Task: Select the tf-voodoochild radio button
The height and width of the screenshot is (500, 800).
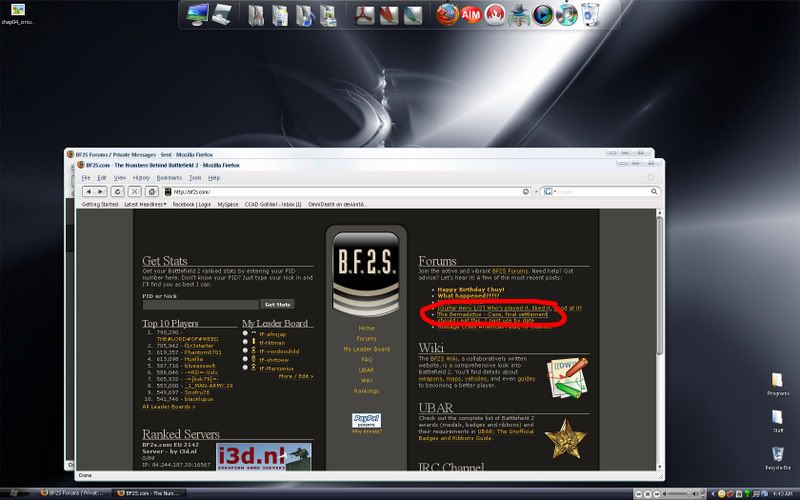Action: point(245,351)
